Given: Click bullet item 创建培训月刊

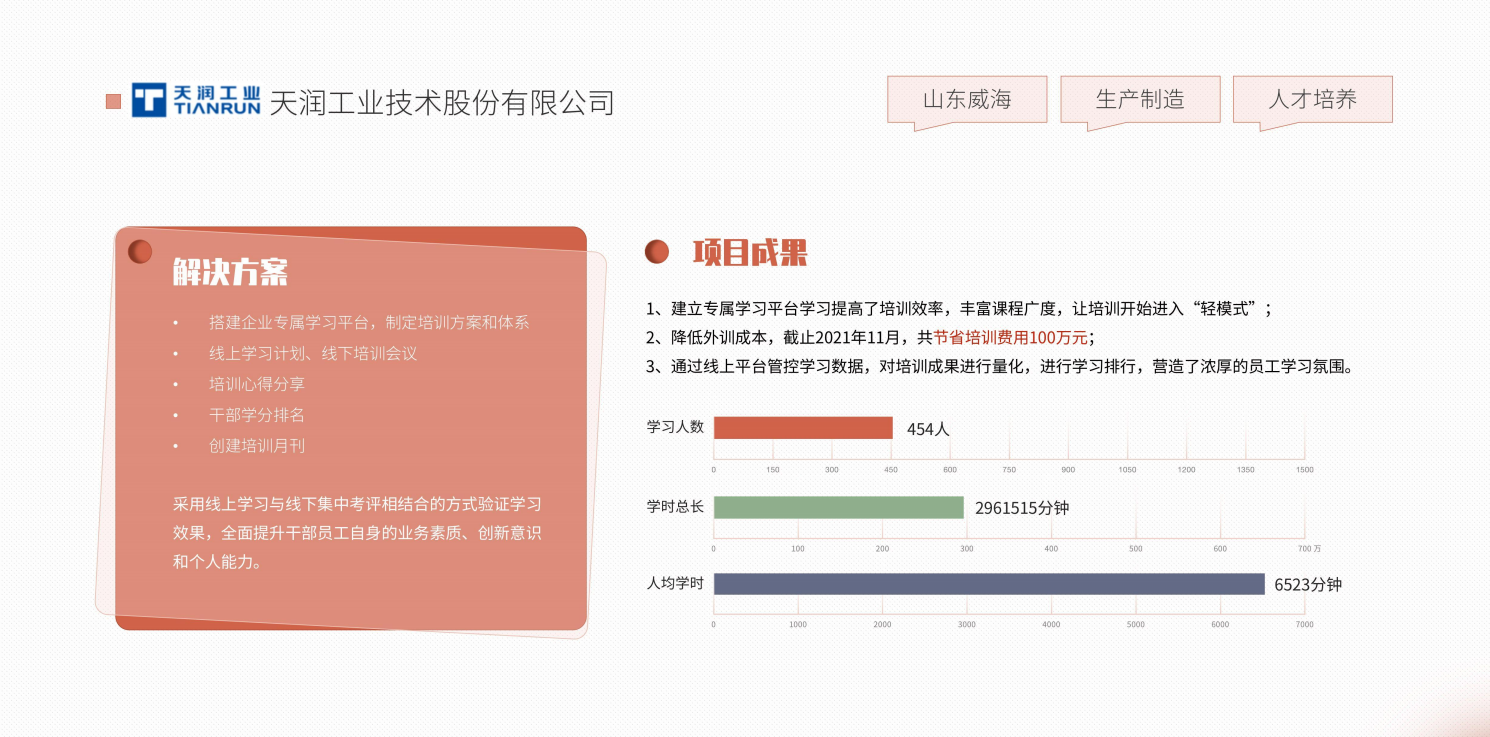Looking at the screenshot, I should coord(256,446).
